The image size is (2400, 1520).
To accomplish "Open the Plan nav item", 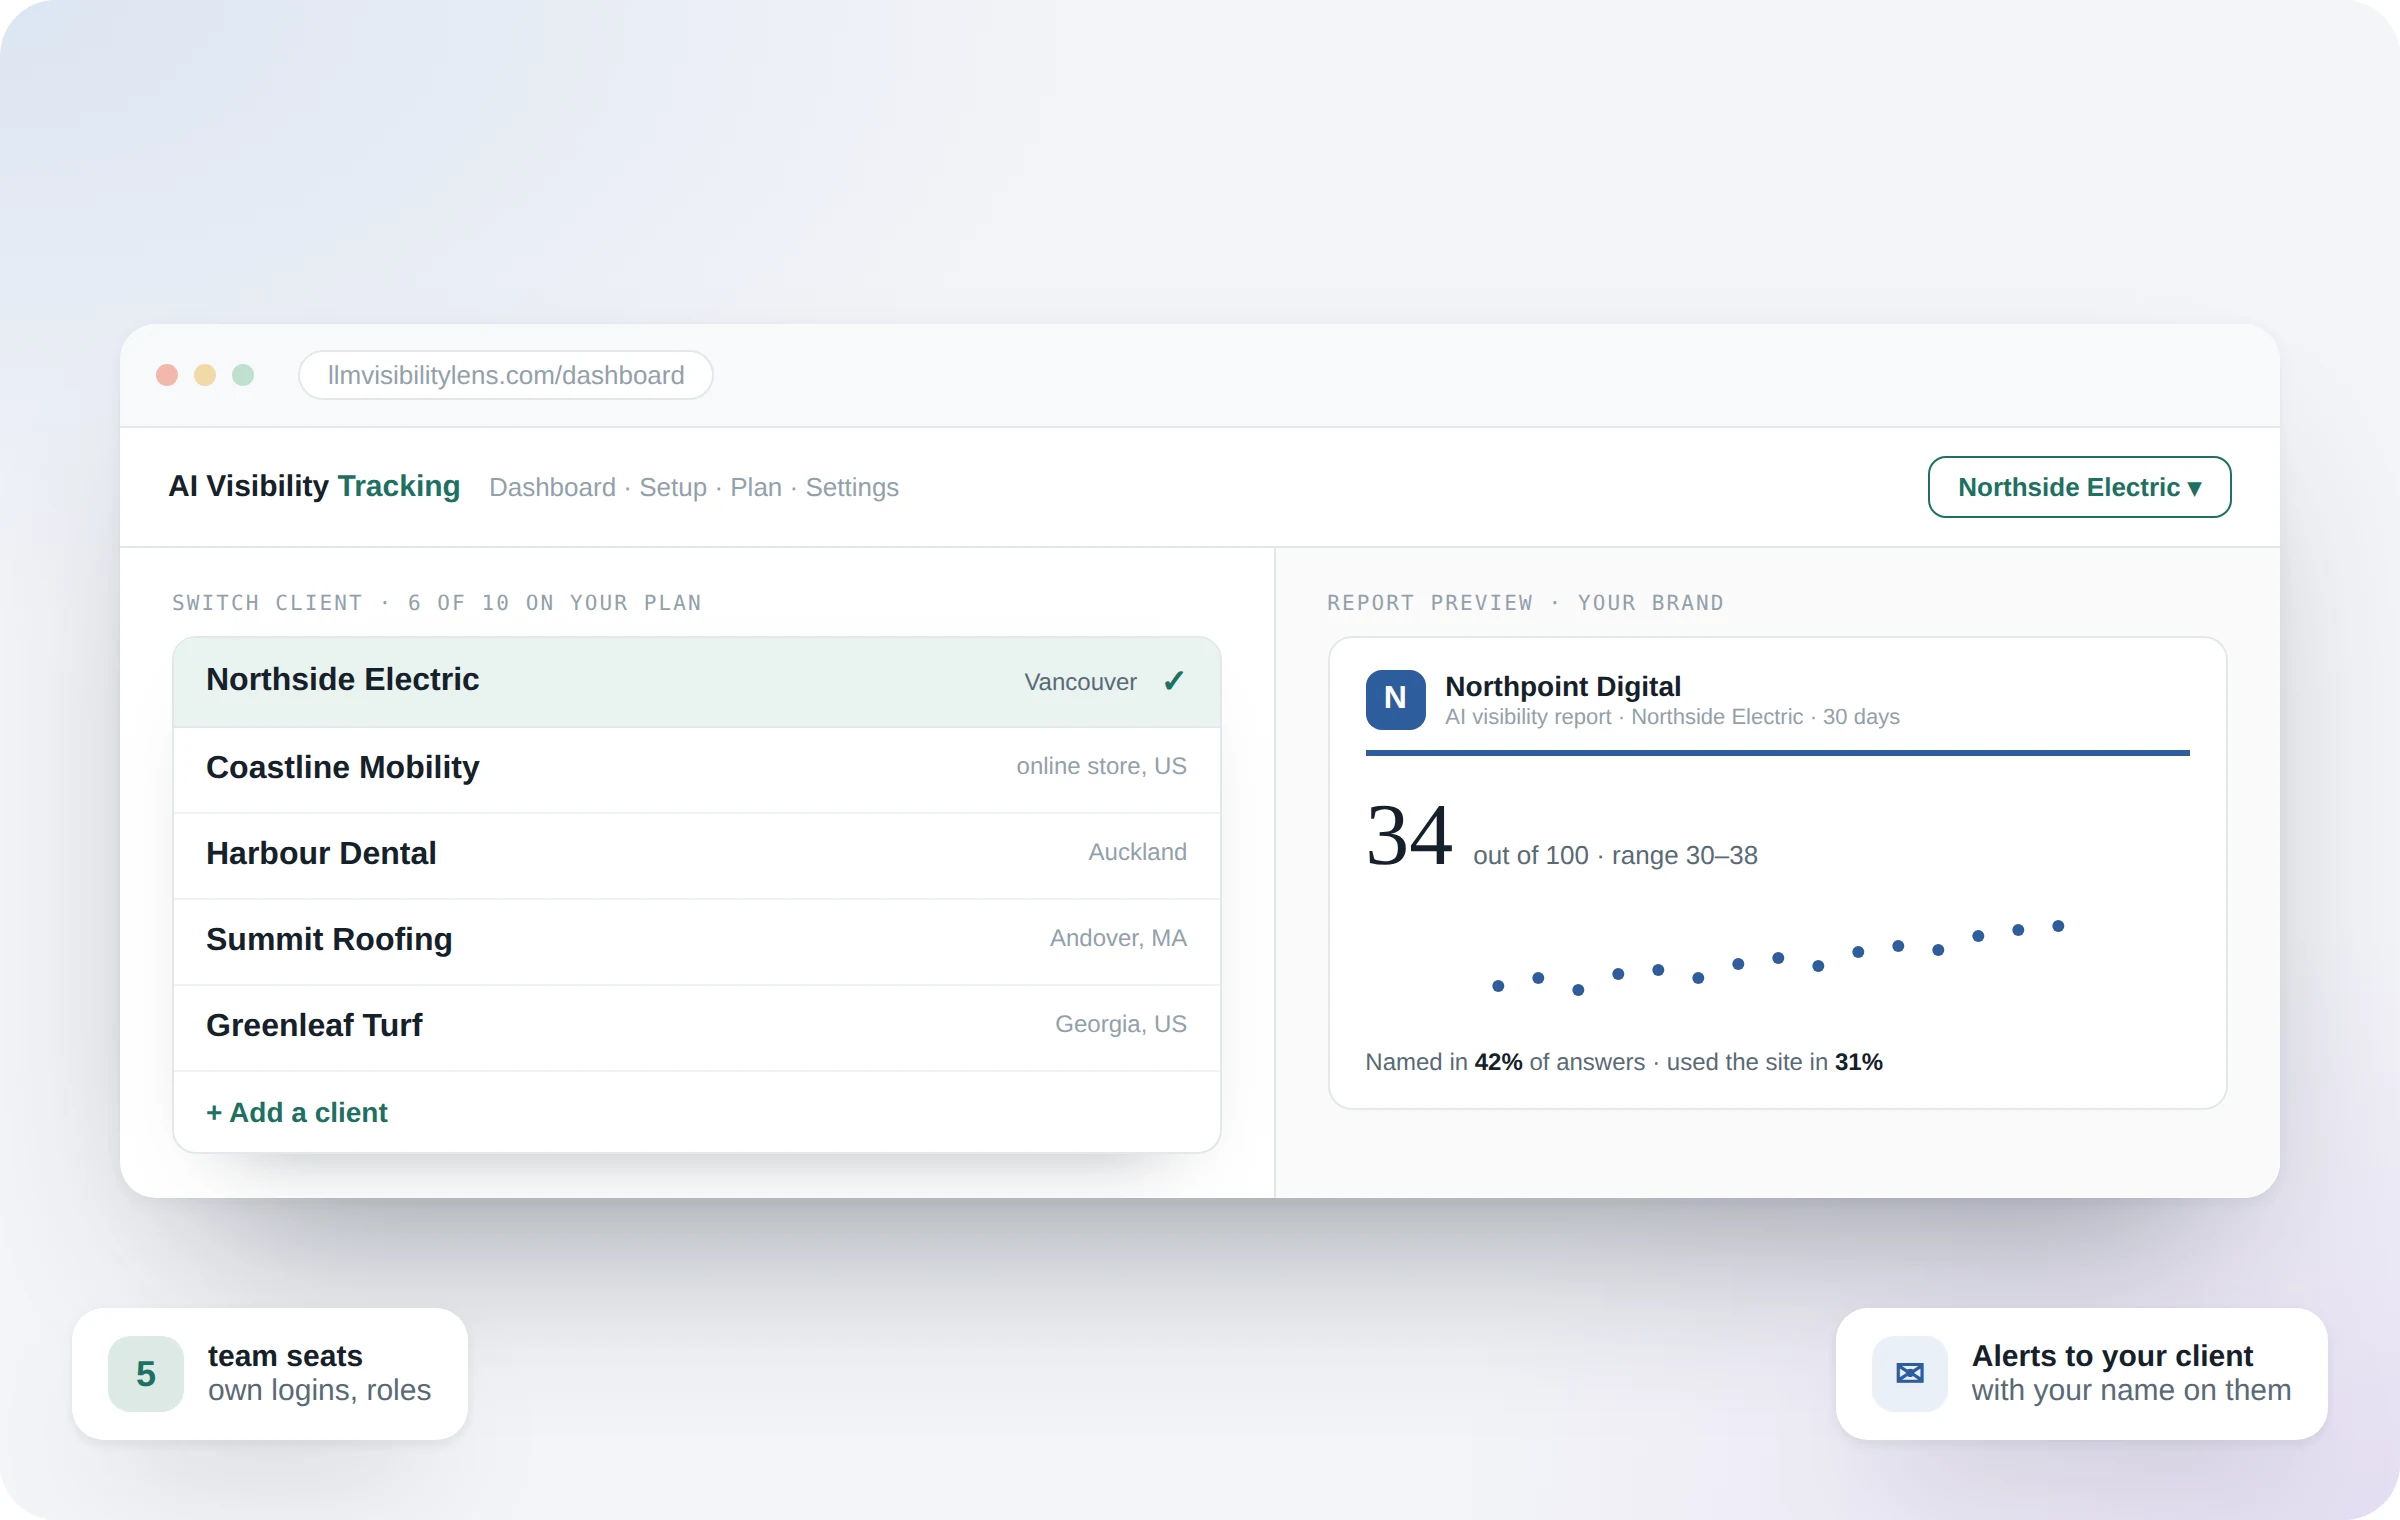I will coord(756,487).
